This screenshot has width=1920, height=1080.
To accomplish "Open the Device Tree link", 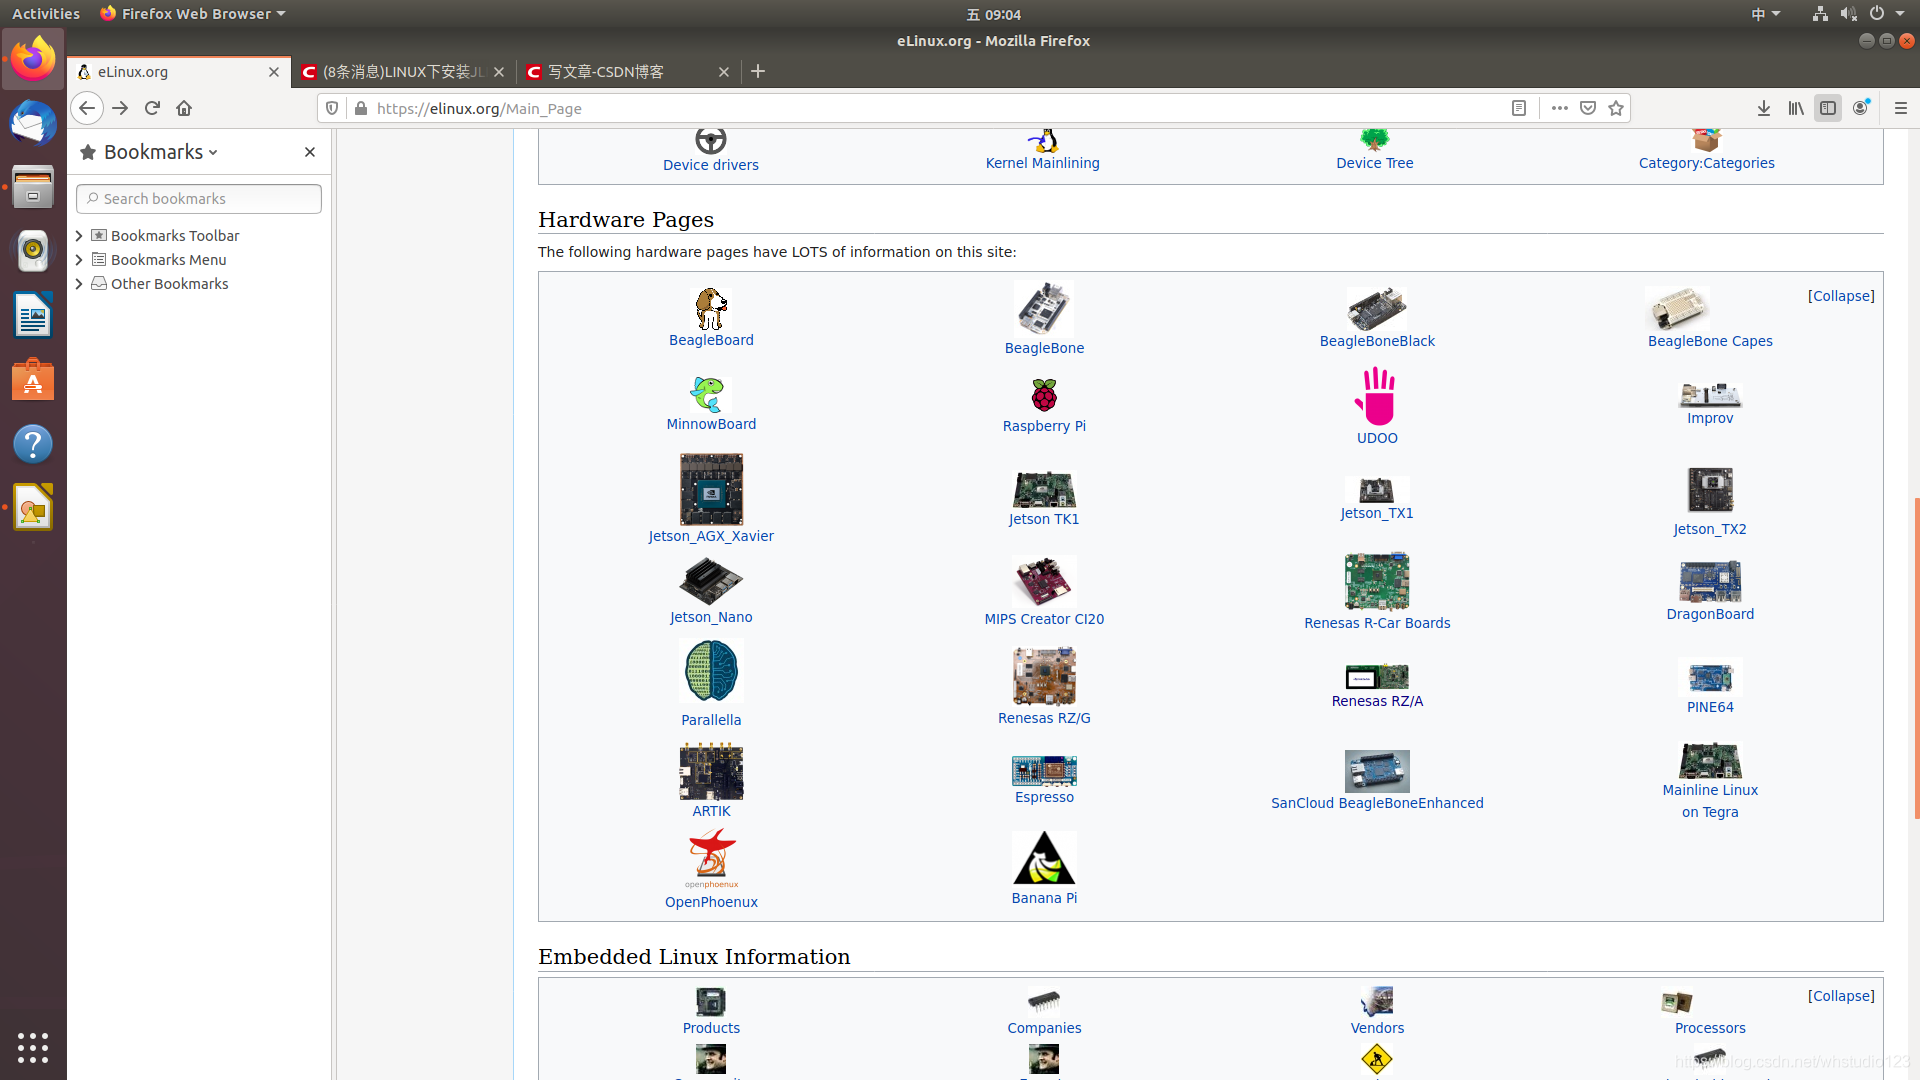I will 1375,163.
